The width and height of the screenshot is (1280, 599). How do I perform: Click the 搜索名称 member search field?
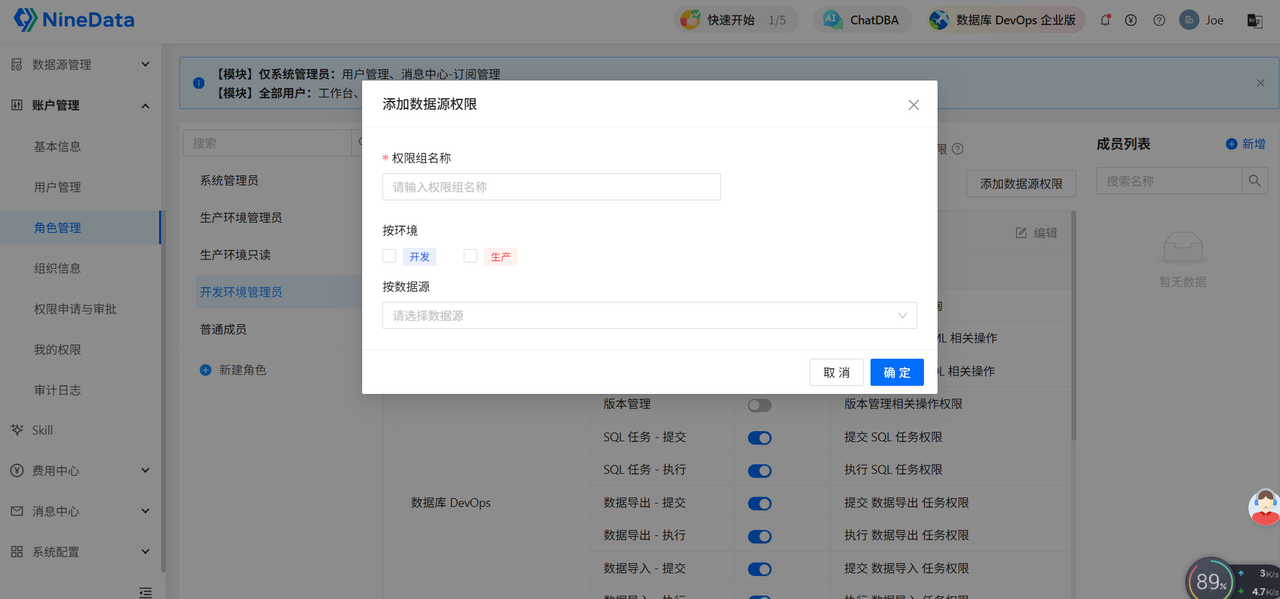coord(1169,181)
